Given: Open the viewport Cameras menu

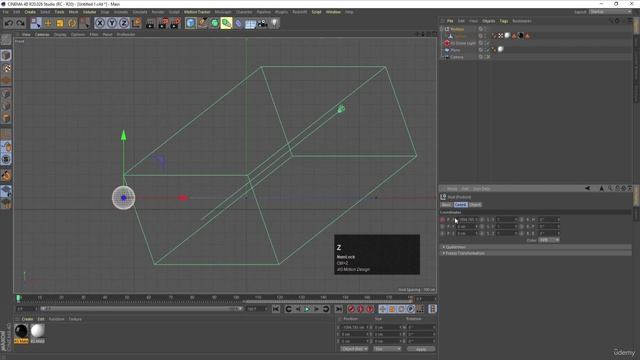Looking at the screenshot, I should [x=42, y=35].
